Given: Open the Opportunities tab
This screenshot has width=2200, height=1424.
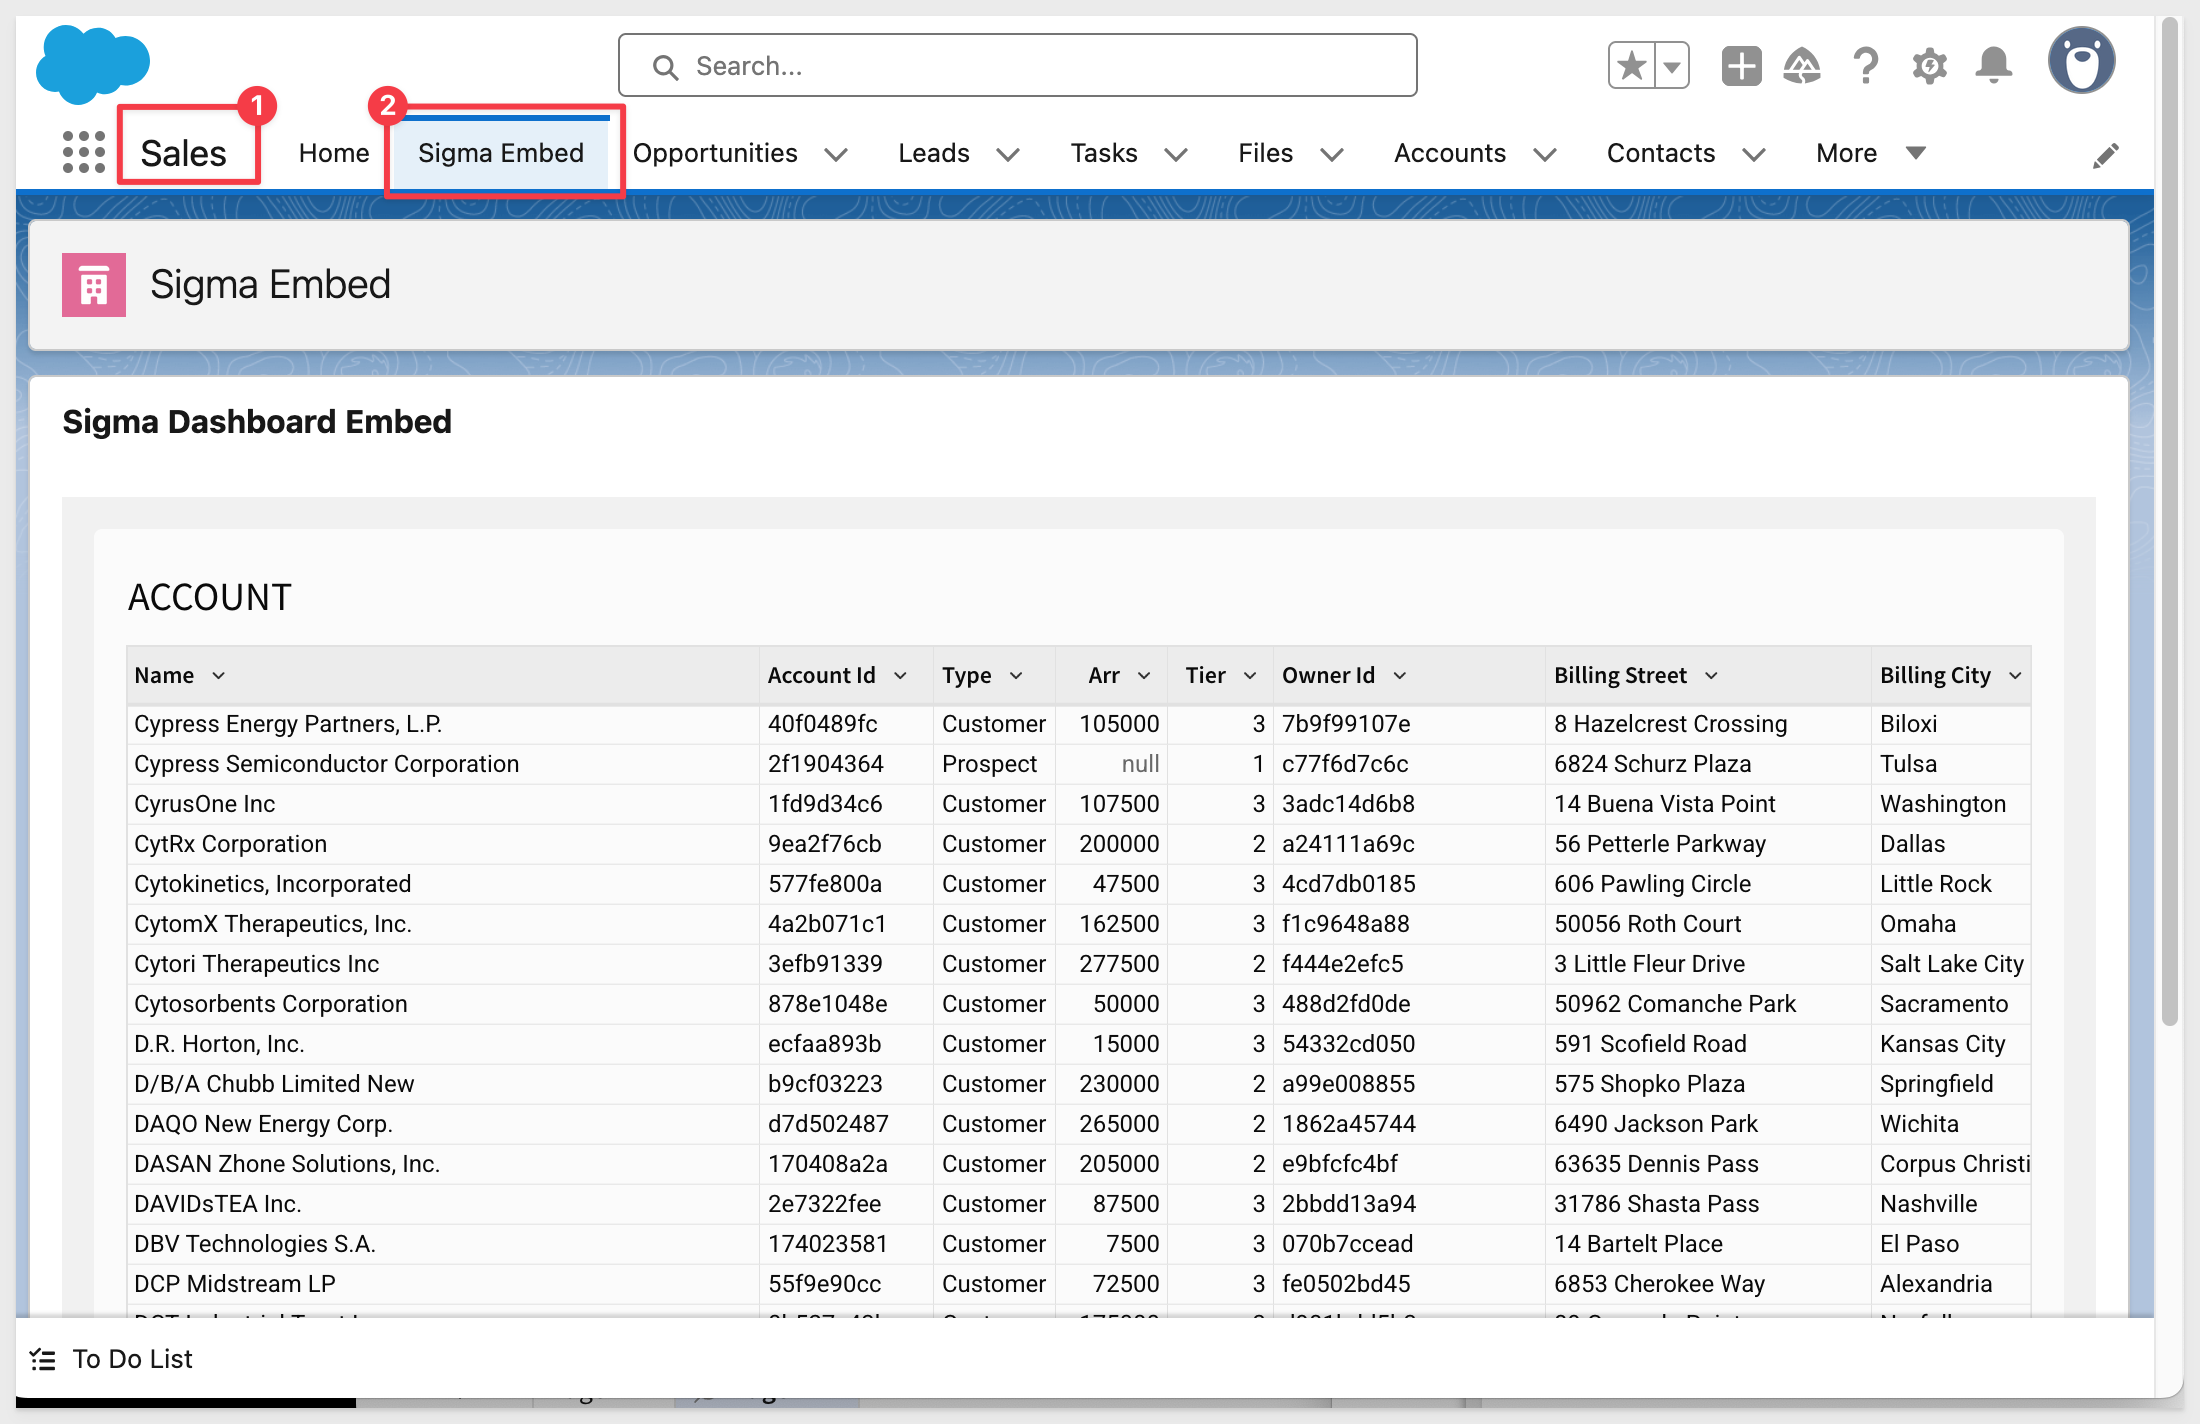Looking at the screenshot, I should [x=715, y=153].
